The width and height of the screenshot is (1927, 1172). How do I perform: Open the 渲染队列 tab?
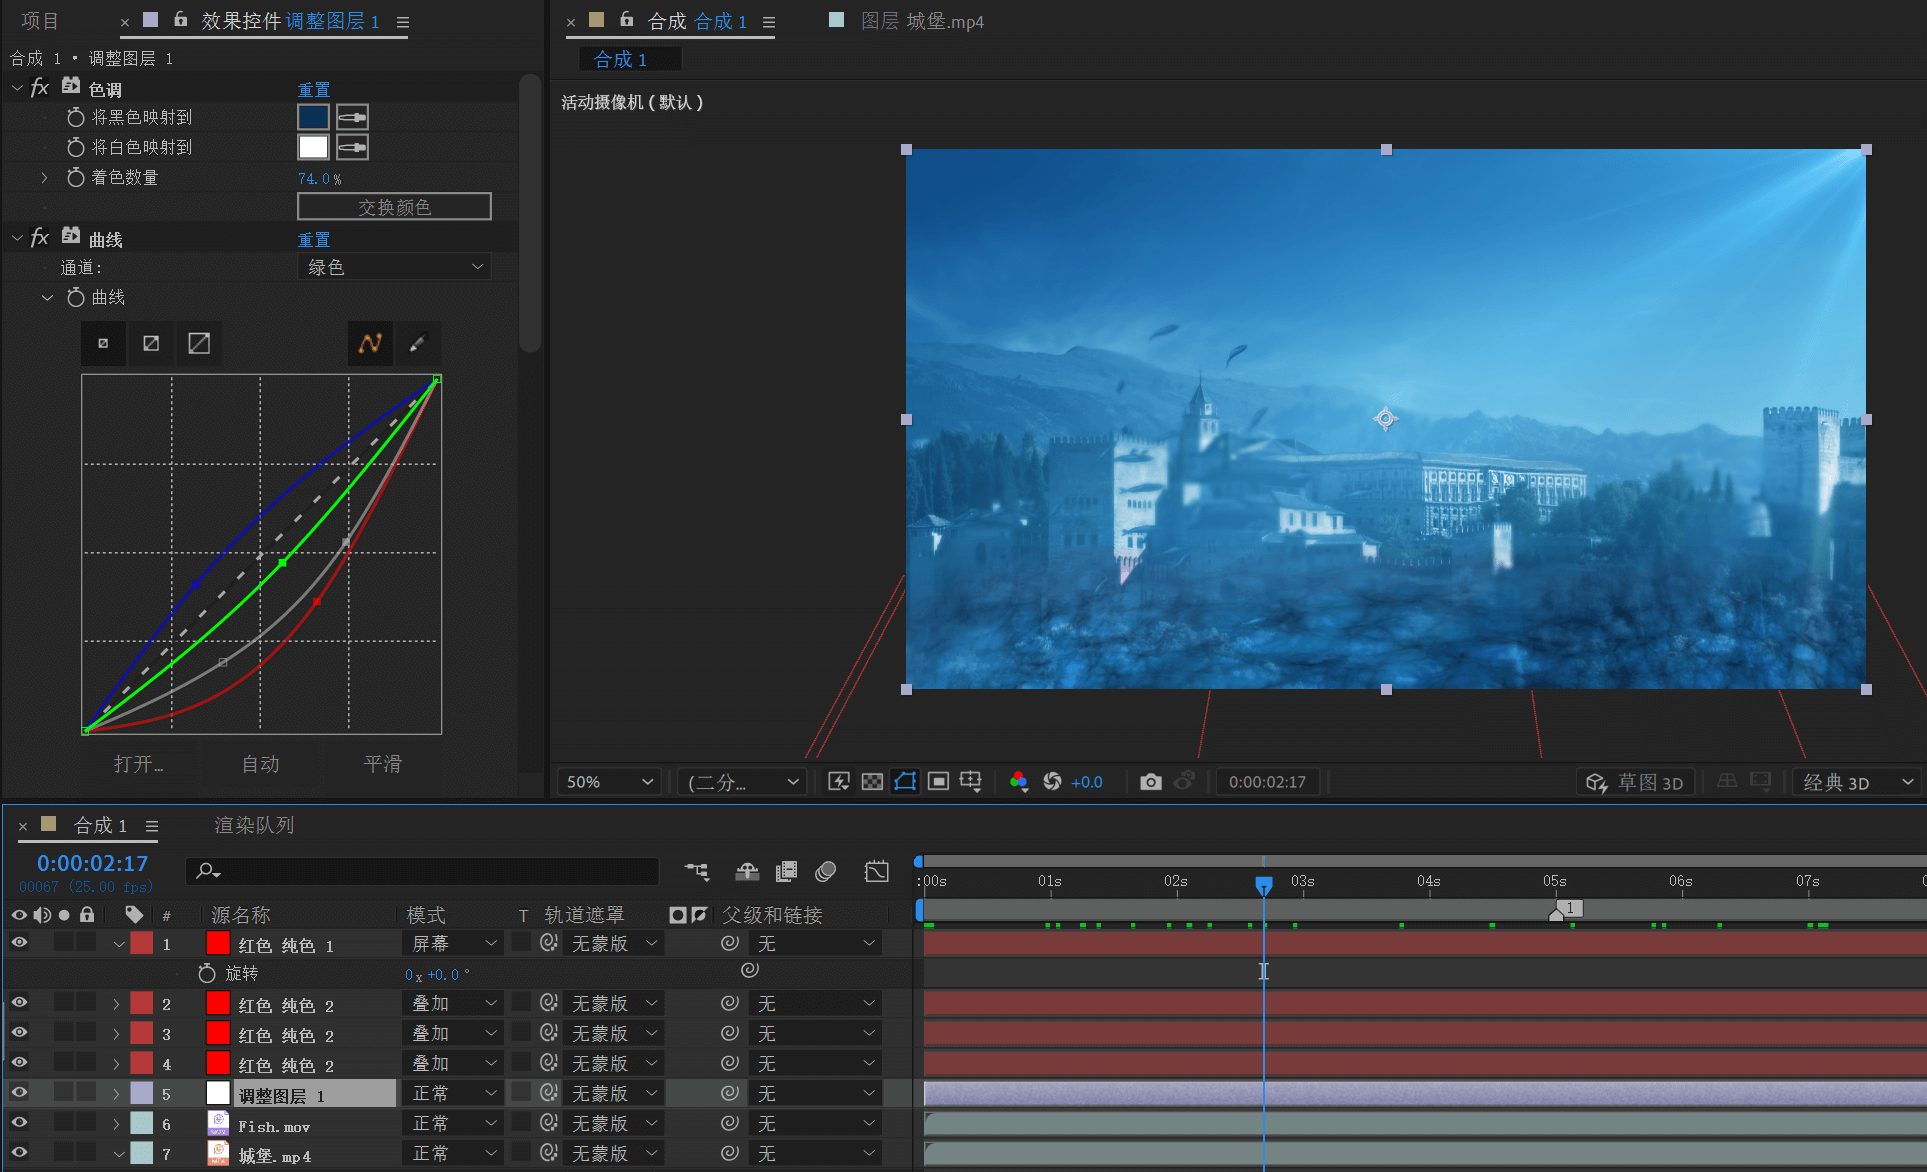(254, 825)
